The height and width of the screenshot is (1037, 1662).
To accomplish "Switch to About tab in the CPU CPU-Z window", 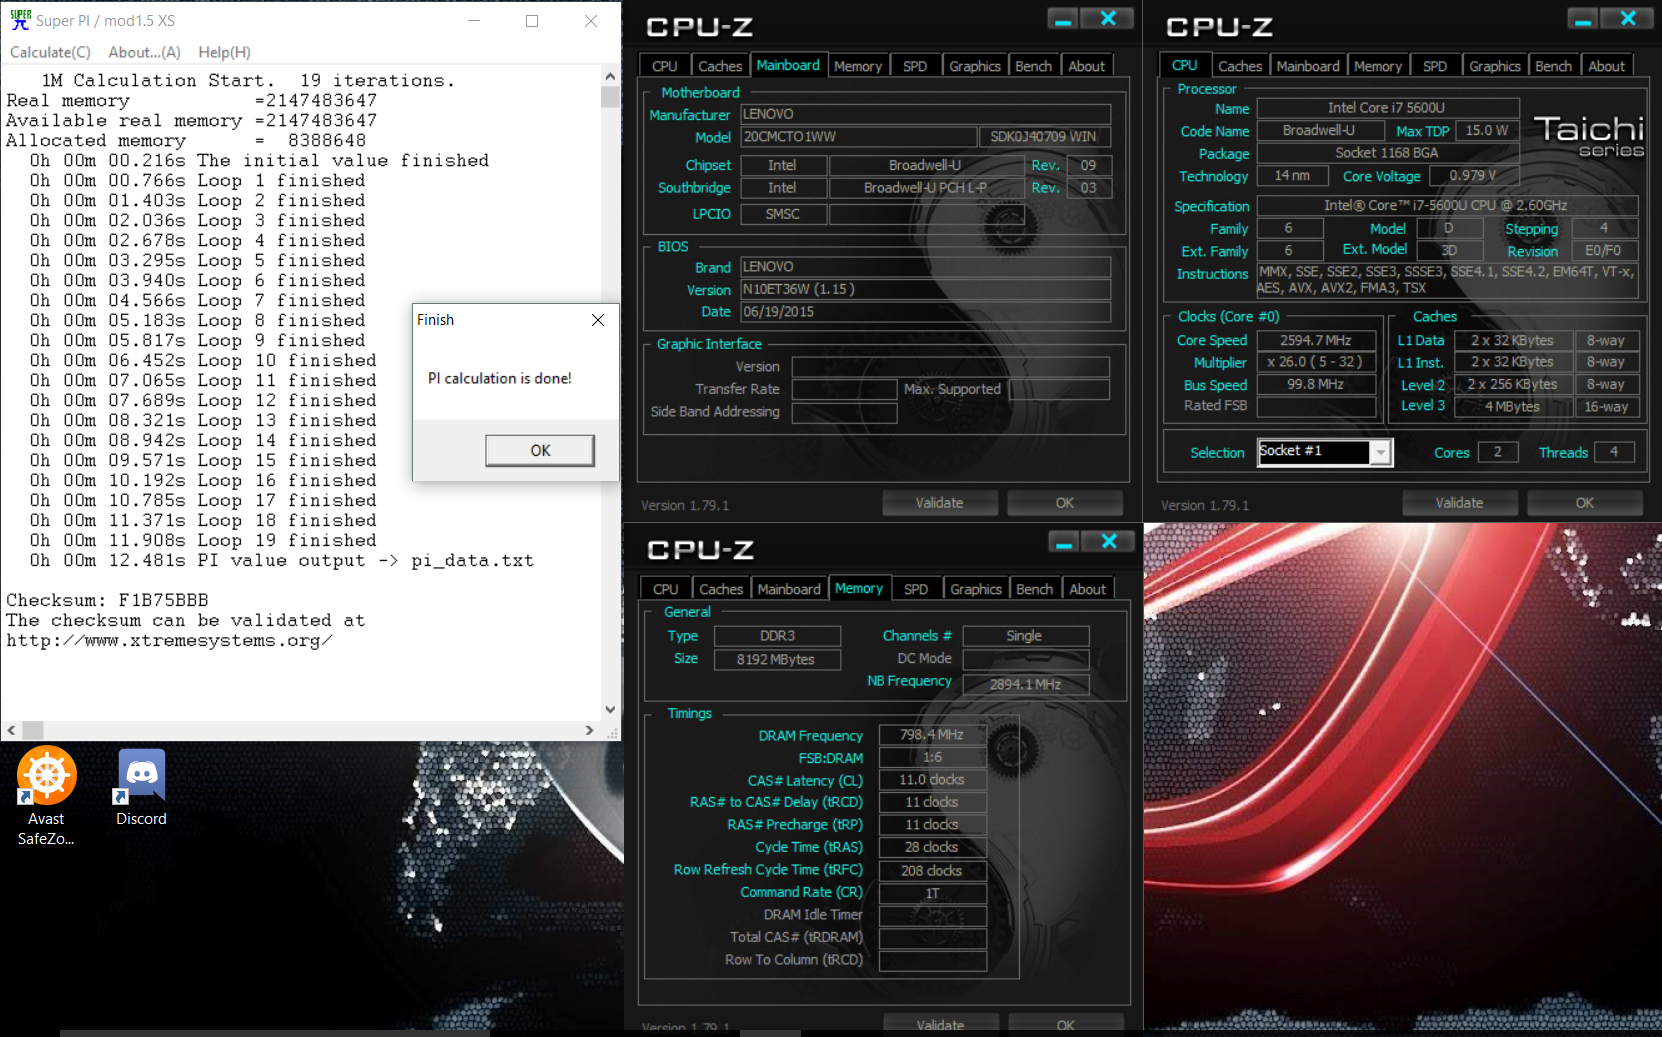I will (1607, 66).
